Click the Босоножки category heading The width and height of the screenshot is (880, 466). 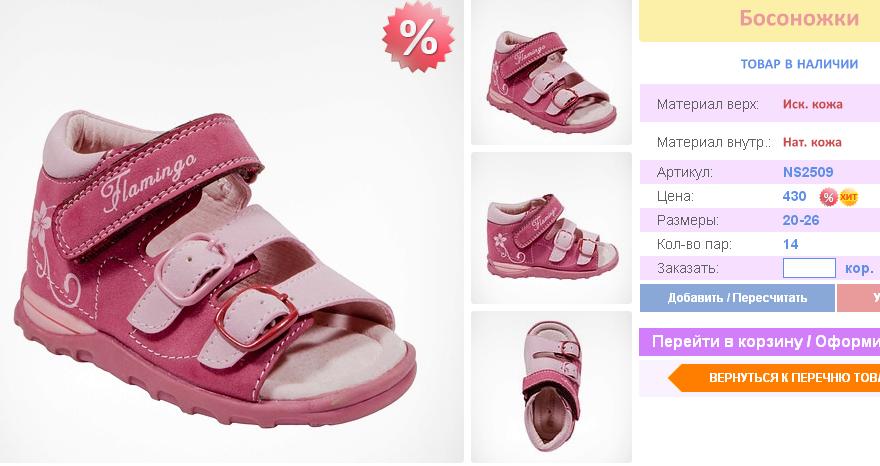click(x=799, y=19)
